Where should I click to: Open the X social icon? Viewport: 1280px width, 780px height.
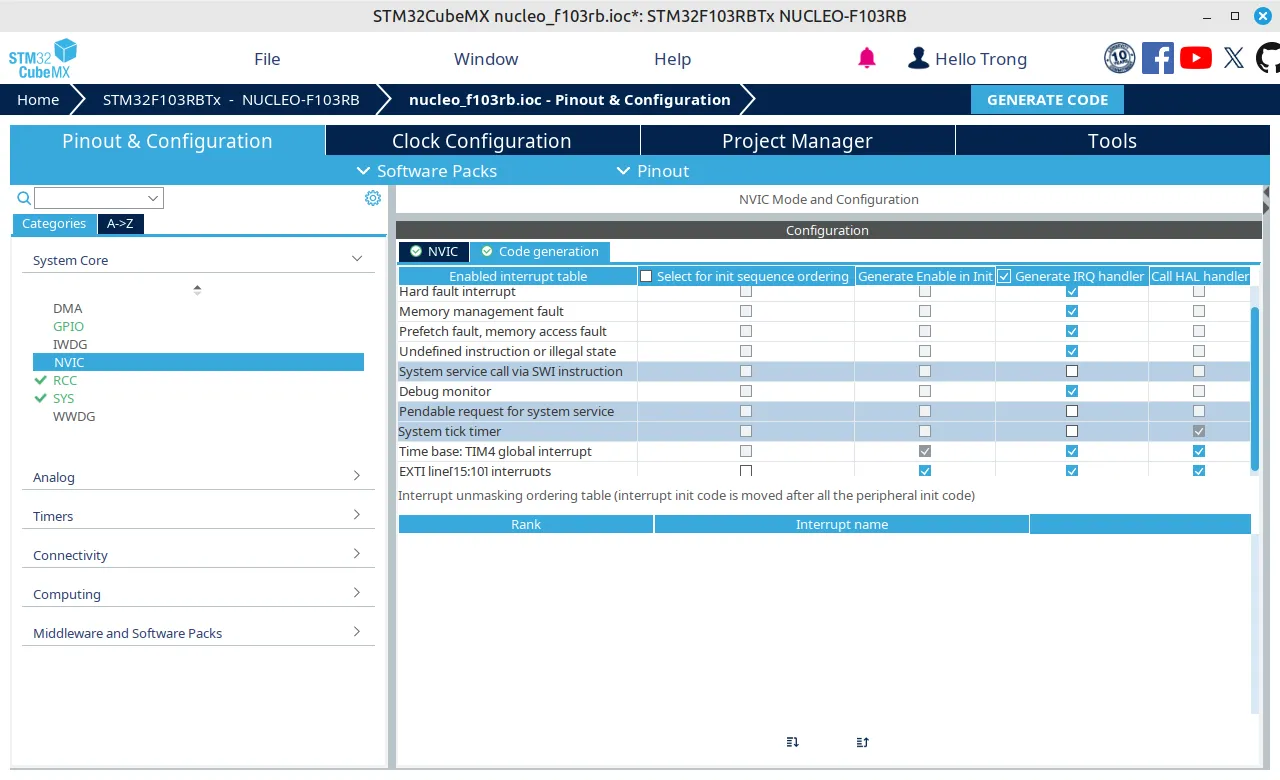coord(1234,58)
